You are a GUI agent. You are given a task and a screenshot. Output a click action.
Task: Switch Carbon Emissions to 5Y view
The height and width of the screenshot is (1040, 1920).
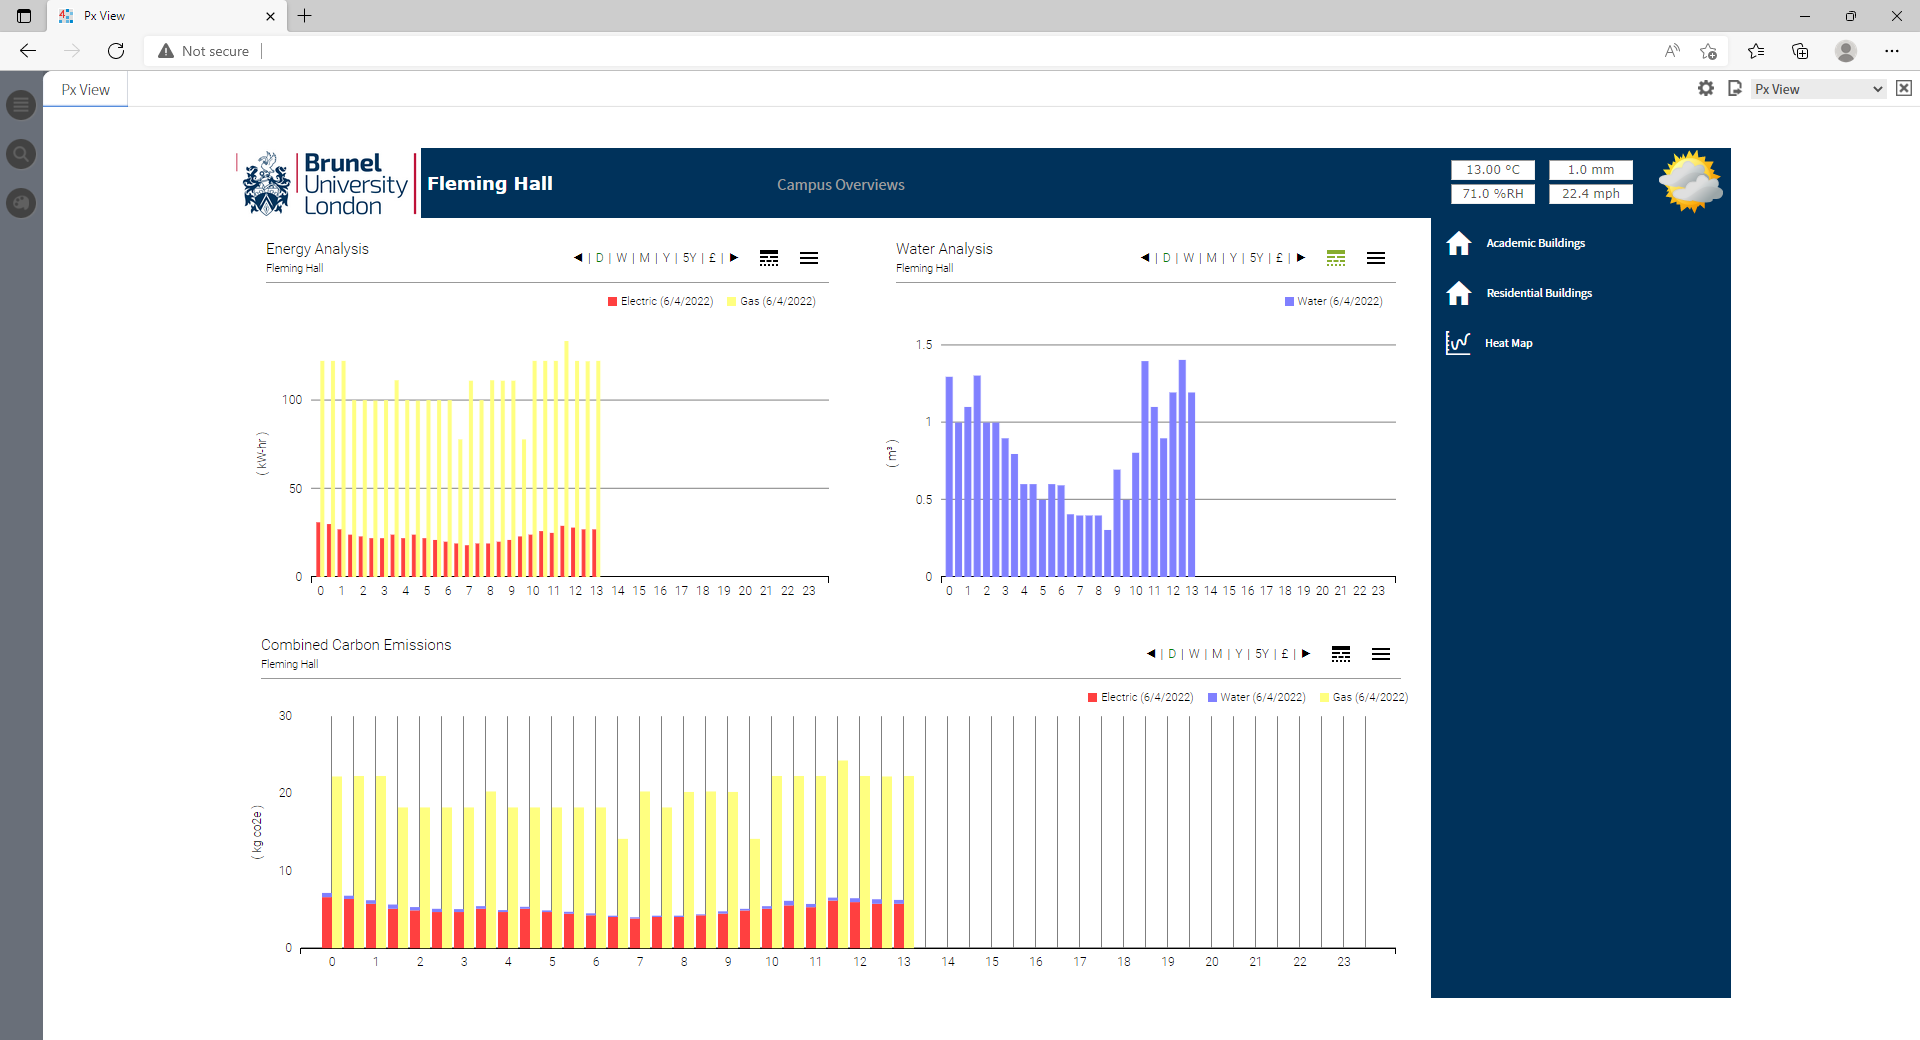1262,654
